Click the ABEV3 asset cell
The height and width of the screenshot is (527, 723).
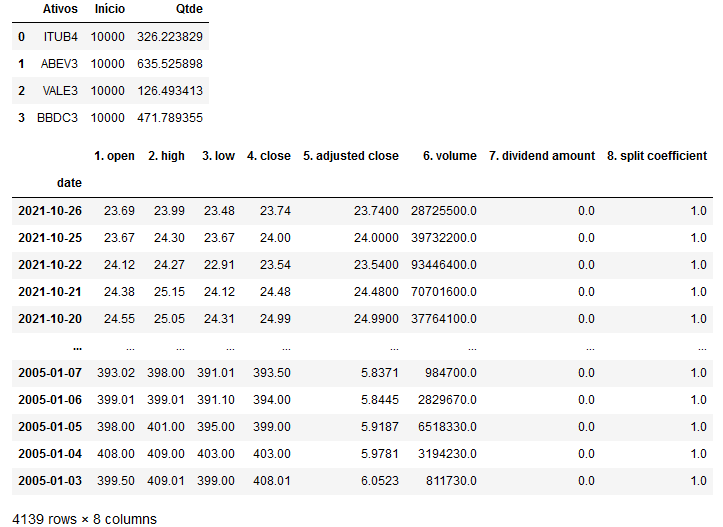pos(59,64)
